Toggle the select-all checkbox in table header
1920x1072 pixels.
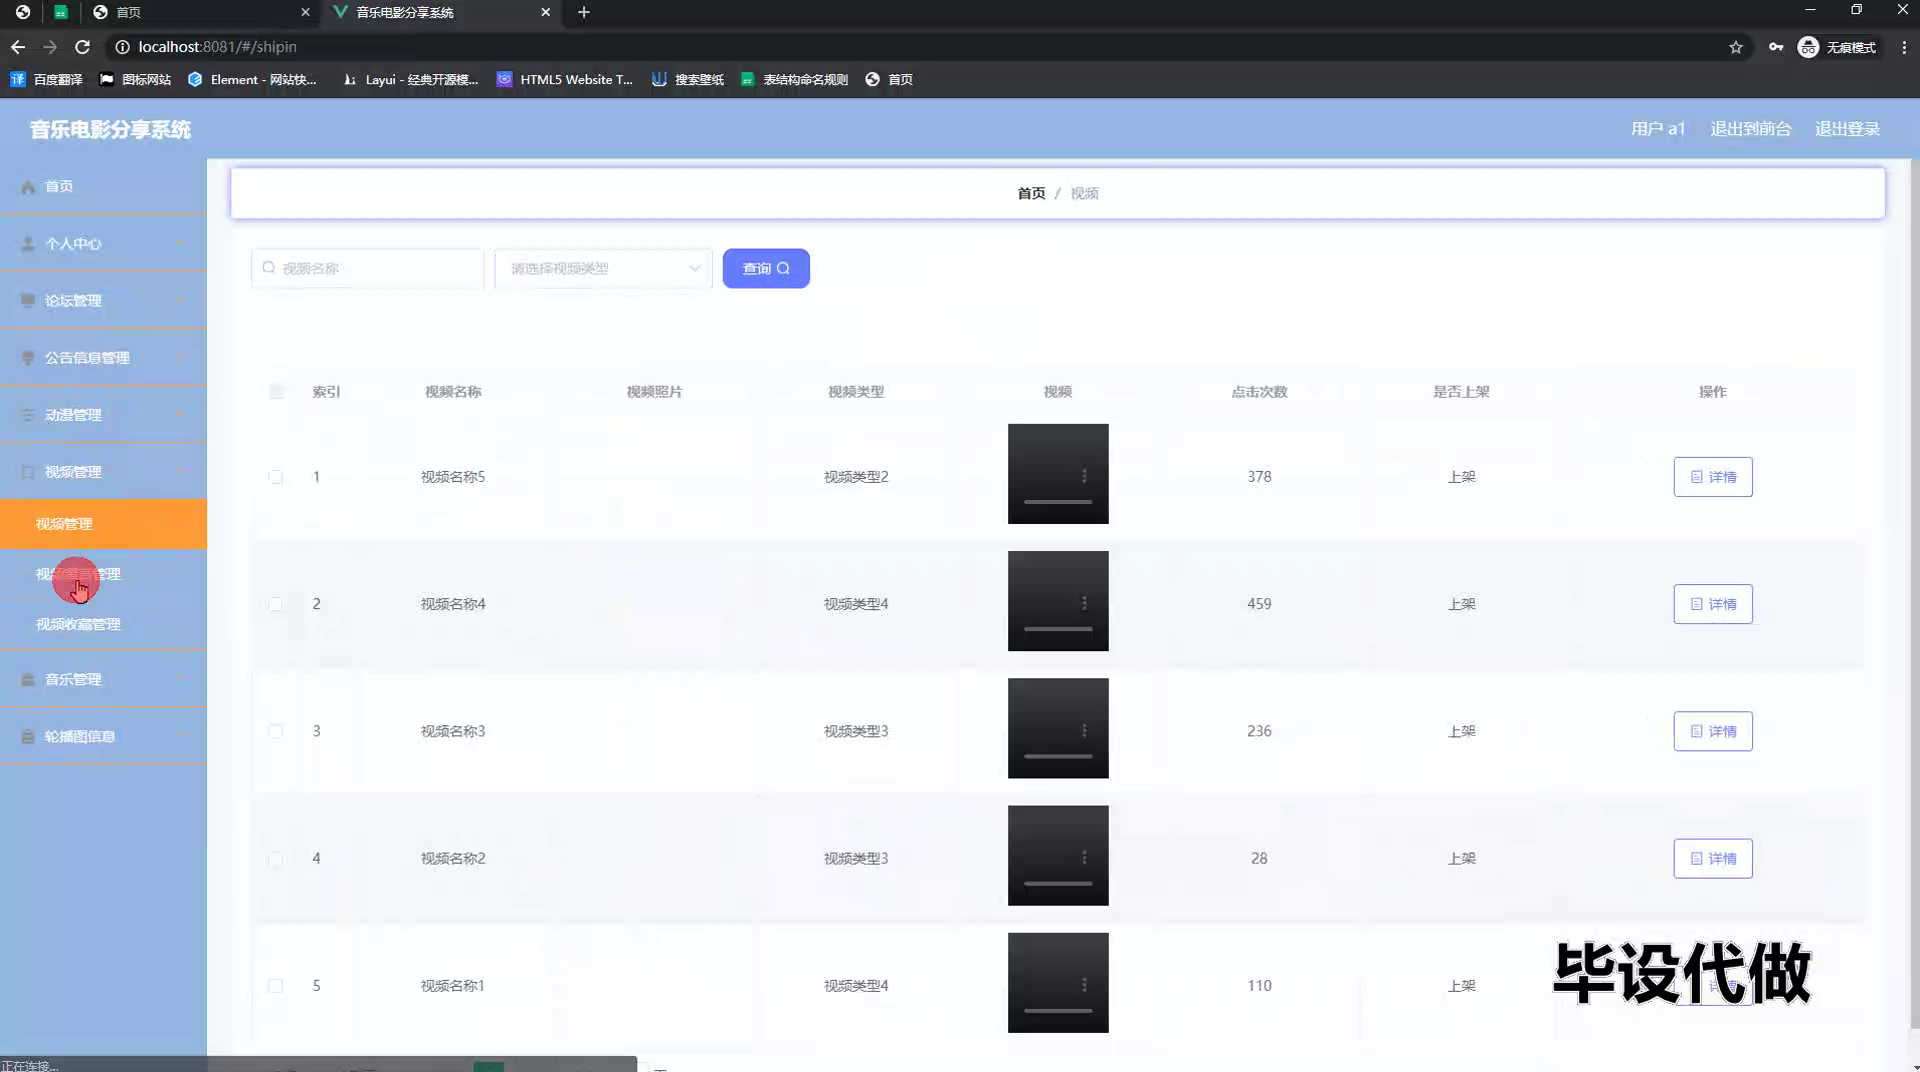pos(277,392)
